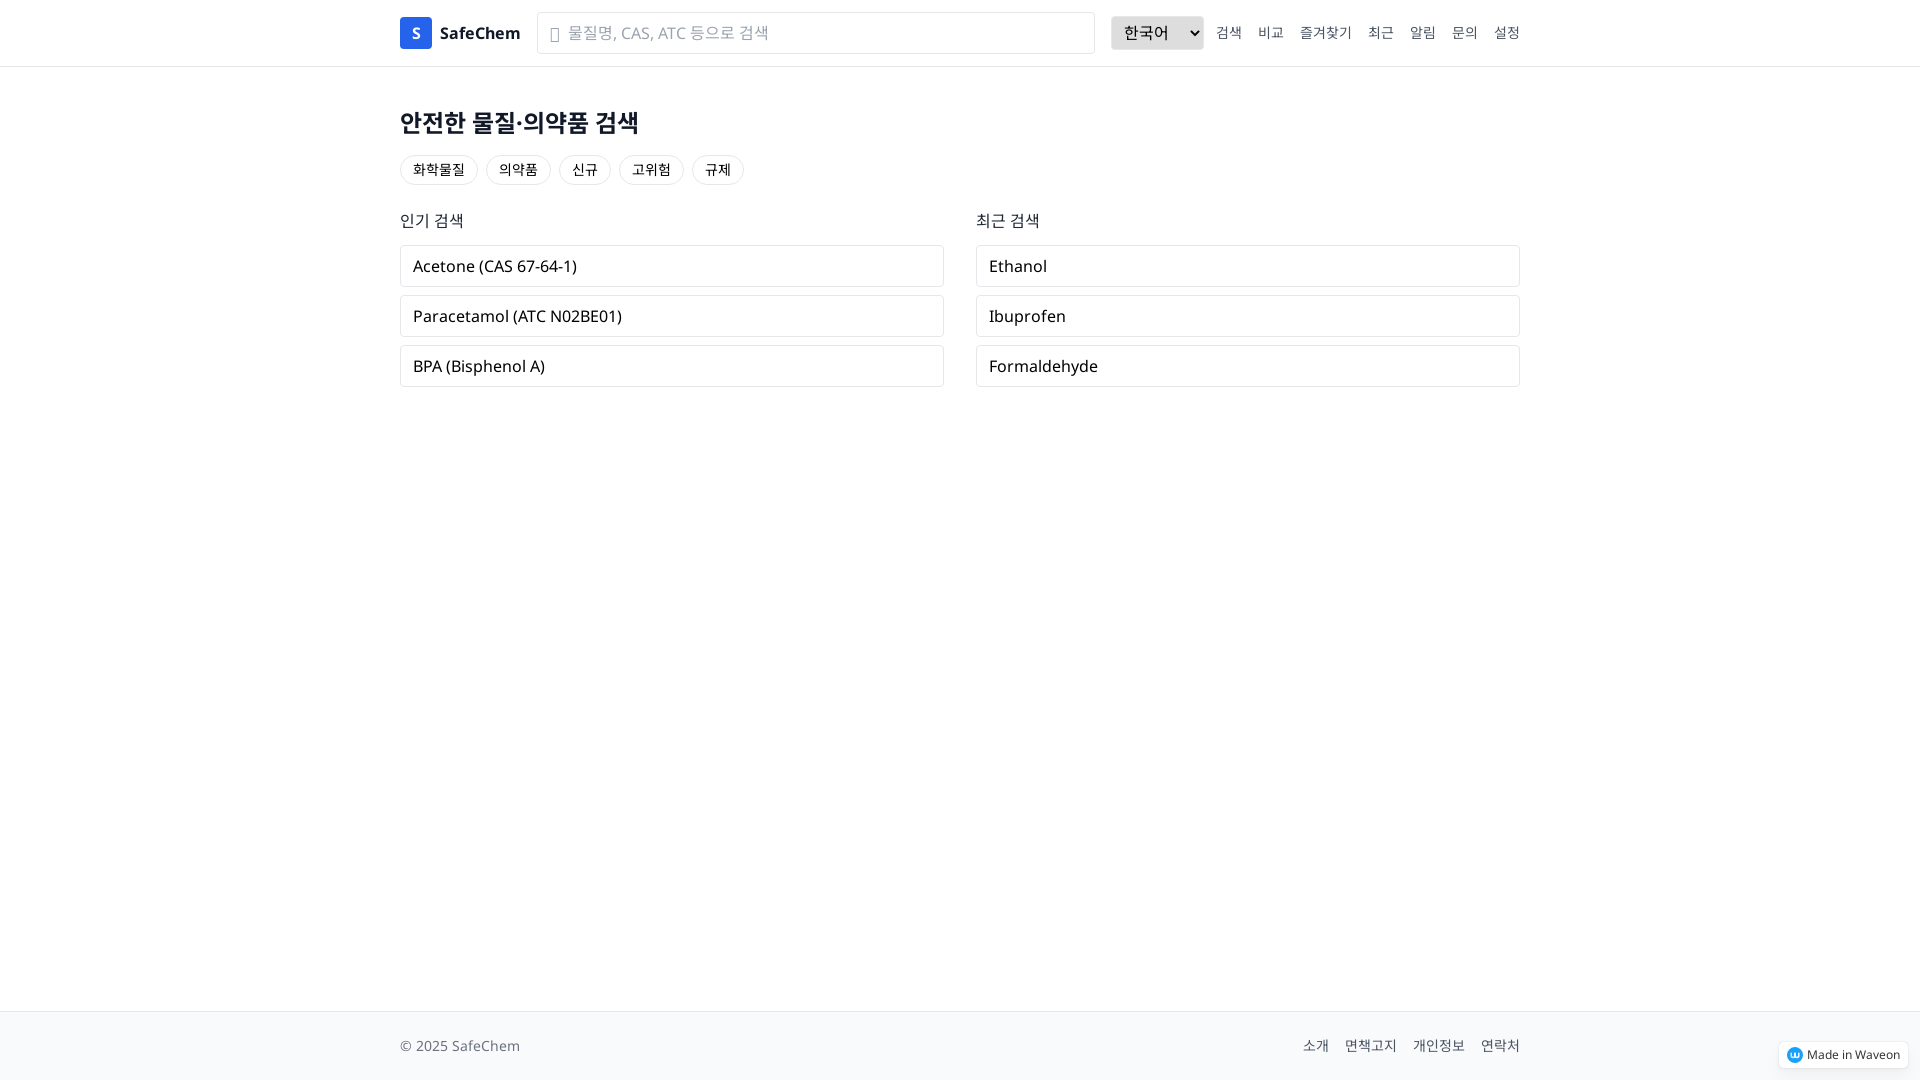Enable the 규제 filter chip

[717, 169]
